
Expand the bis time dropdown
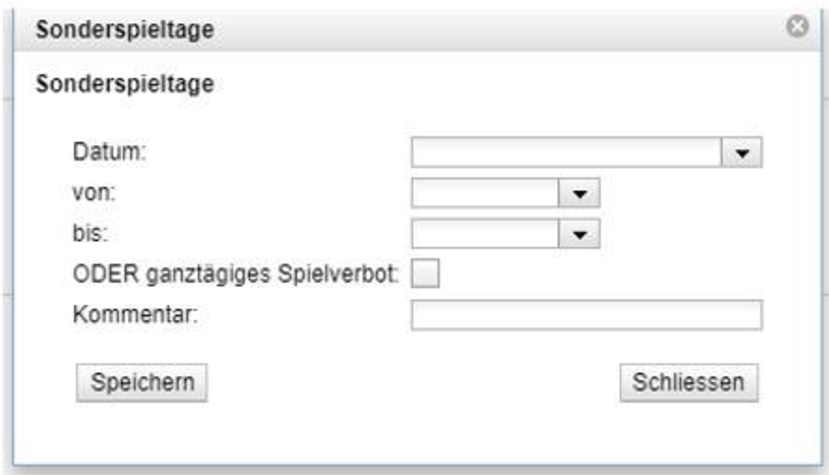[579, 234]
